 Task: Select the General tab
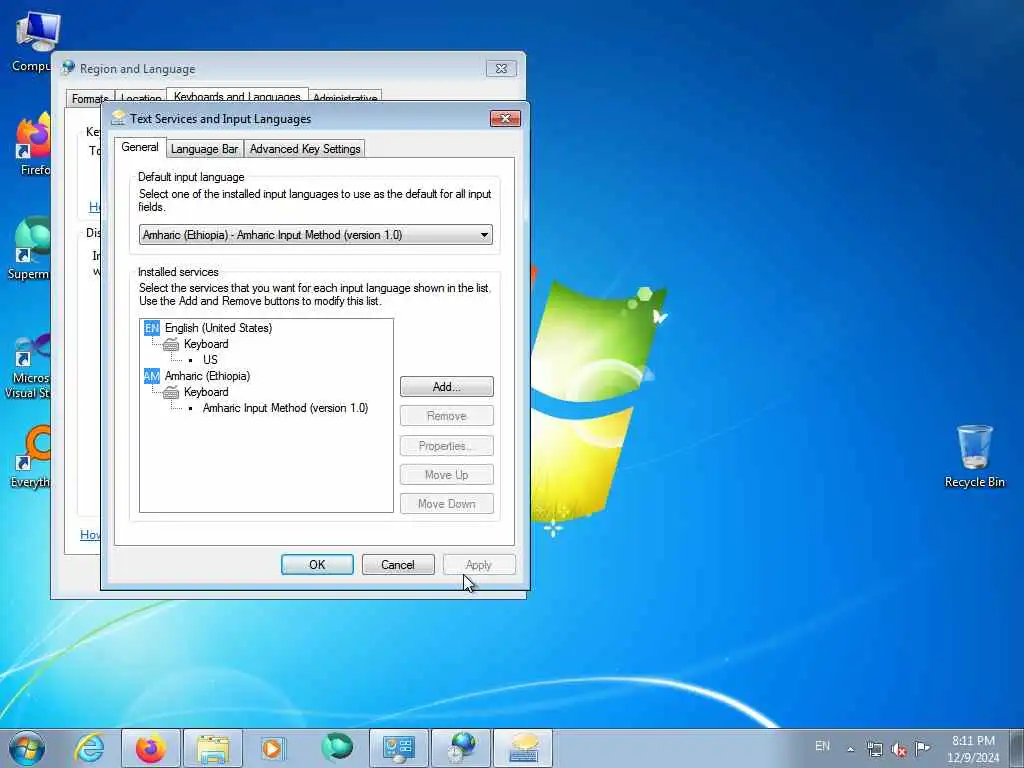click(140, 147)
